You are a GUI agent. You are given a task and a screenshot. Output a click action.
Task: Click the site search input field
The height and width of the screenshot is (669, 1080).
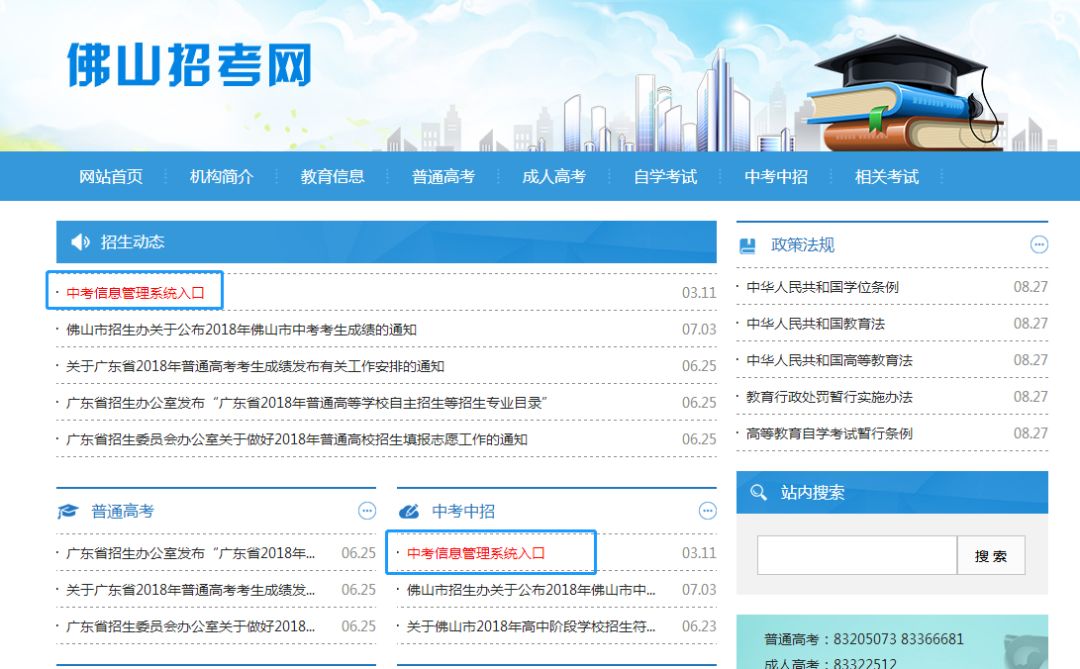pos(856,556)
